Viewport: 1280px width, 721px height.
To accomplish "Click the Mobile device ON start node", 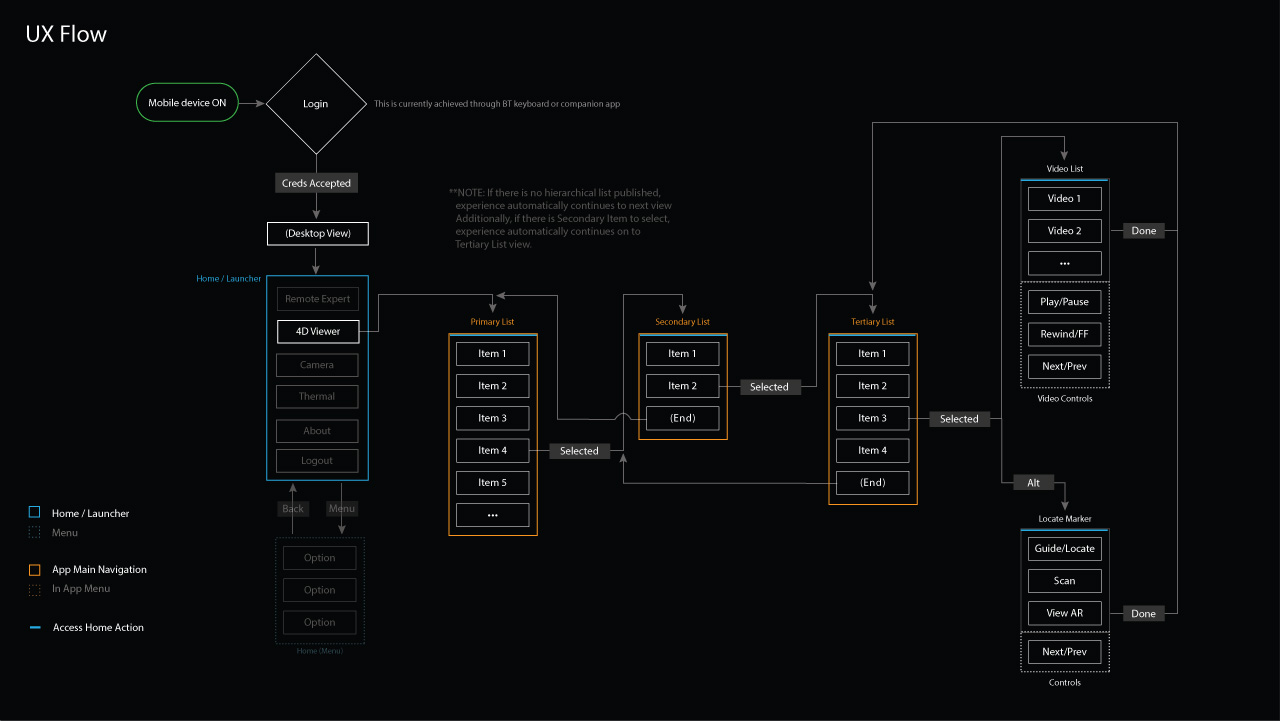I will pos(187,103).
